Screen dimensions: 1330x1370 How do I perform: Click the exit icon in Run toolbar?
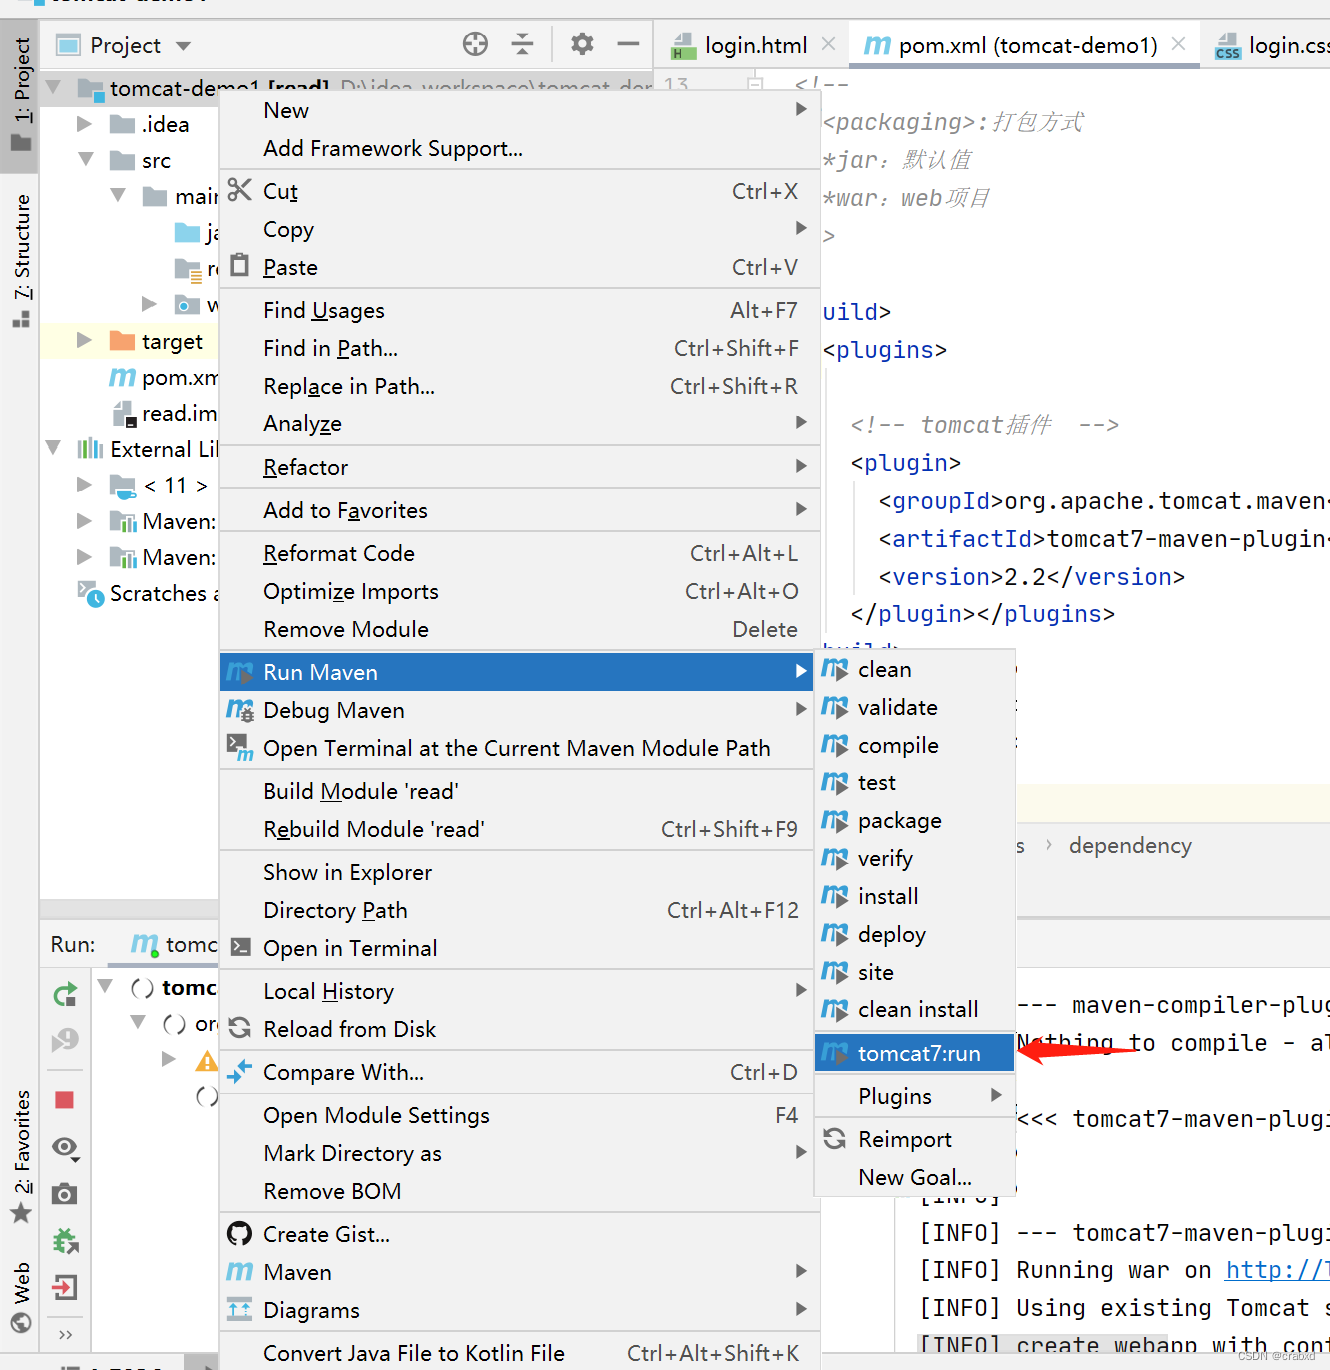click(65, 1287)
